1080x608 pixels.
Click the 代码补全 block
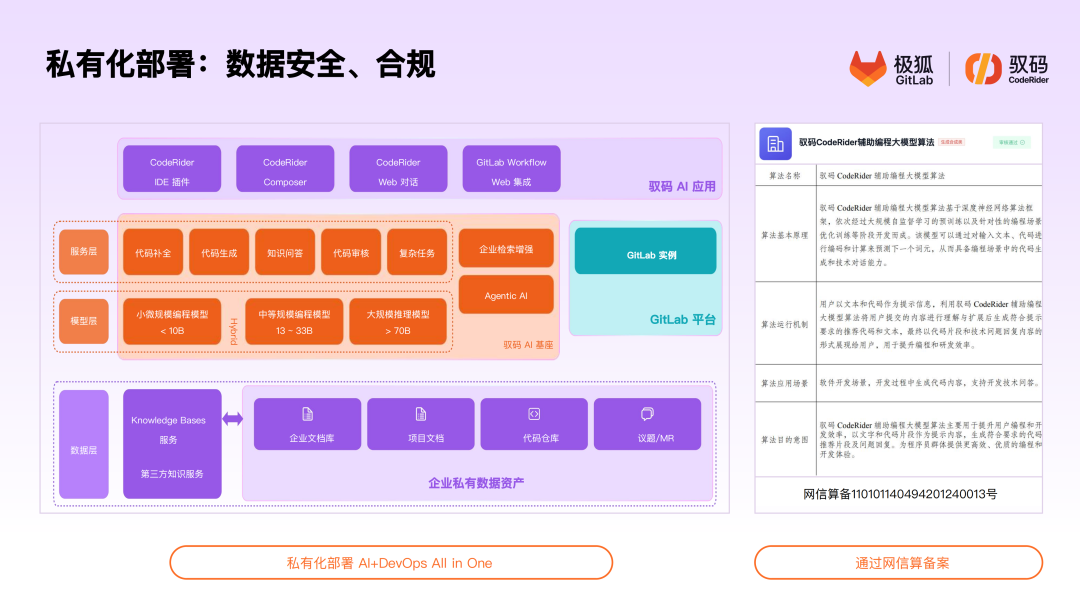153,253
